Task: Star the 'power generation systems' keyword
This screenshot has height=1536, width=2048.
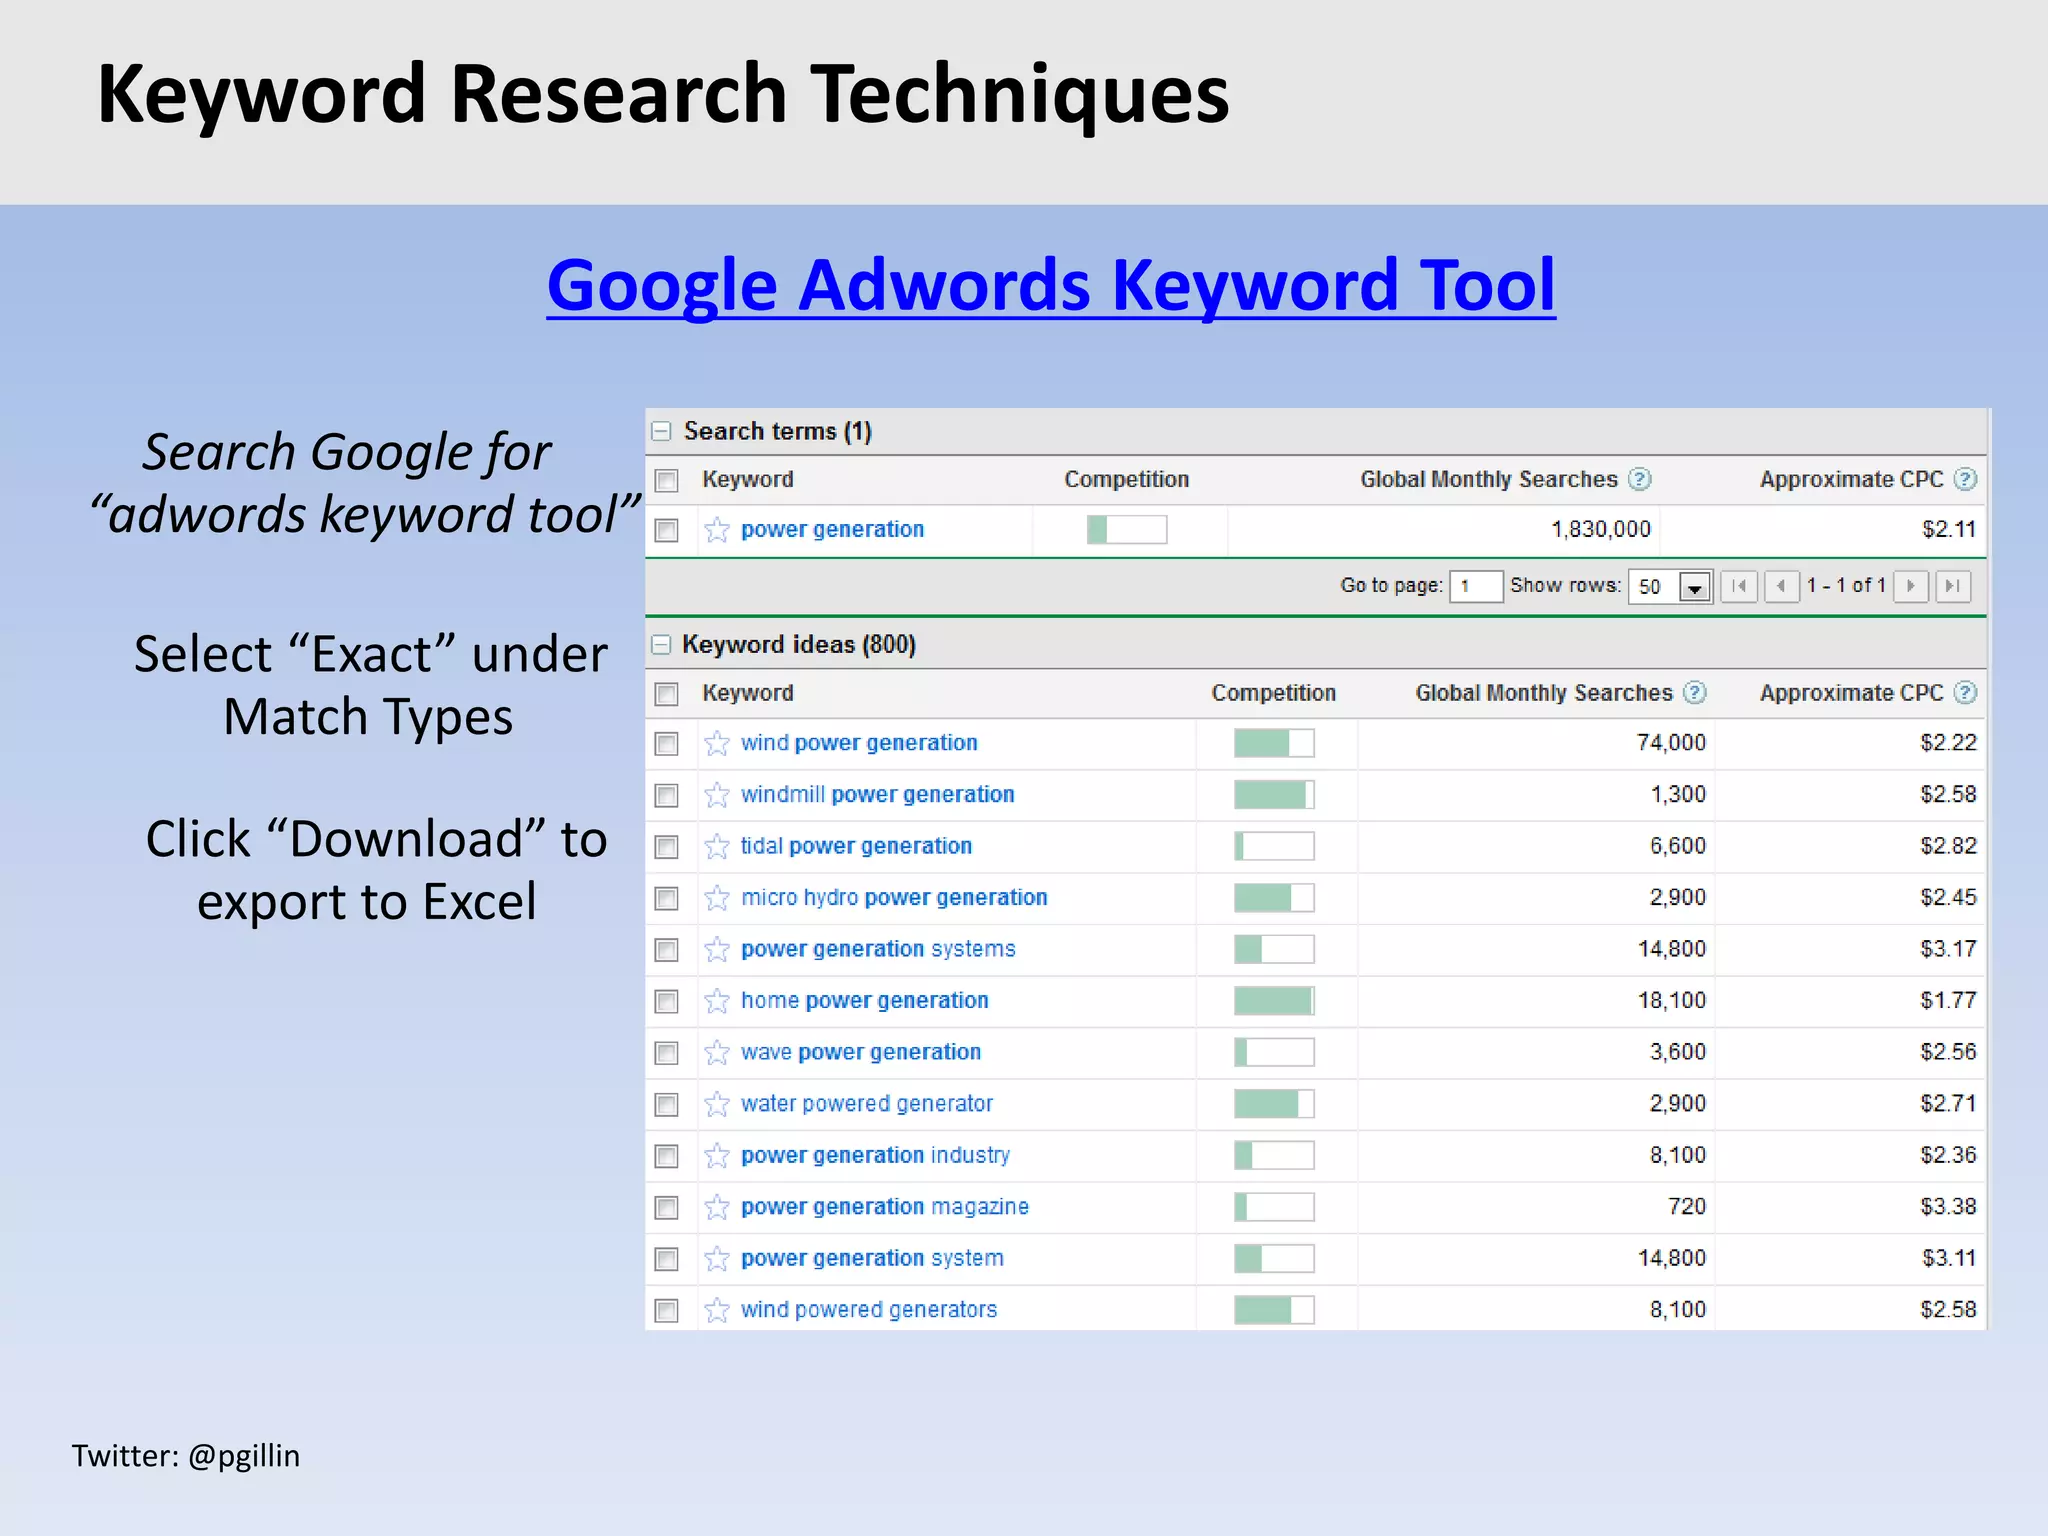Action: coord(716,949)
